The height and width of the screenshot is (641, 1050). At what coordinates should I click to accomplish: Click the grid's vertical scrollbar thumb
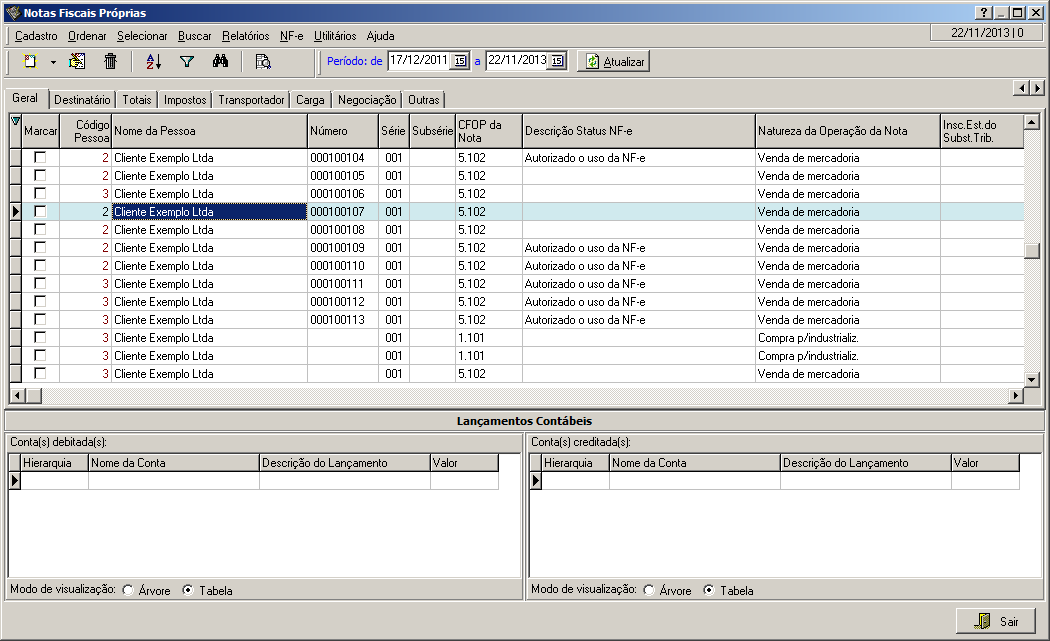[1032, 251]
